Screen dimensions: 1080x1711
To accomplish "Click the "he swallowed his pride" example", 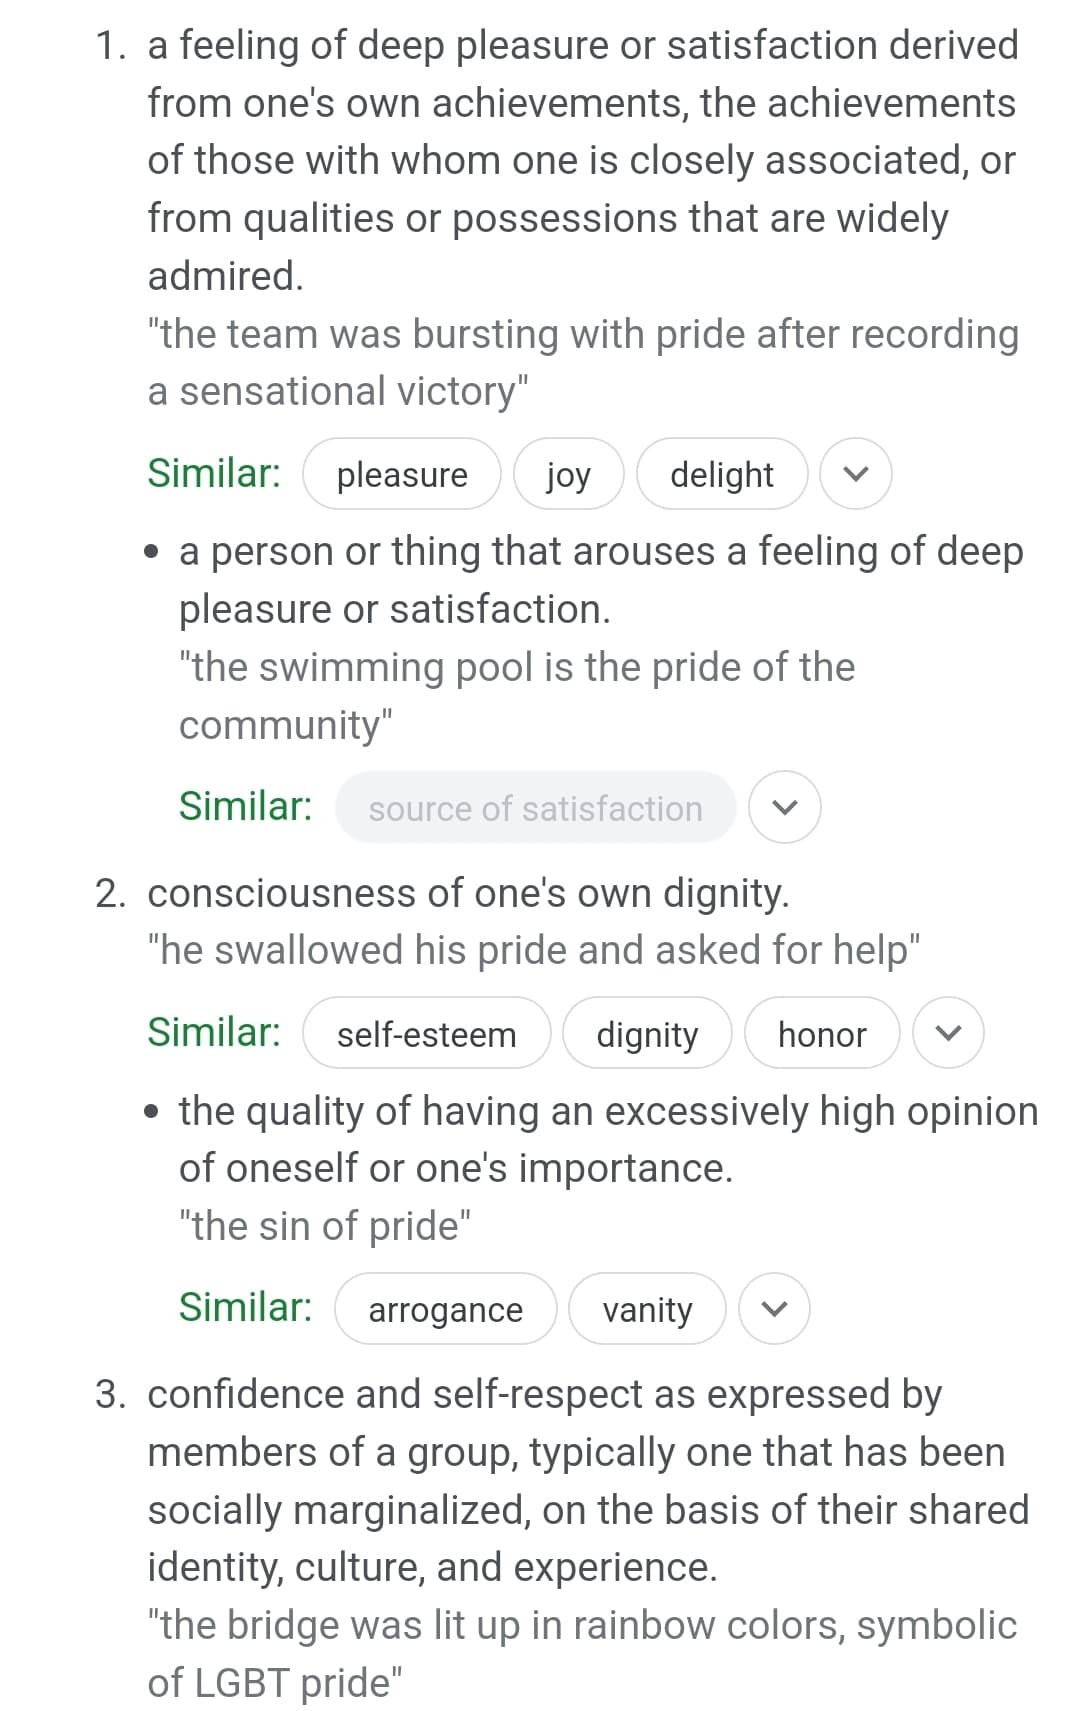I will 534,950.
